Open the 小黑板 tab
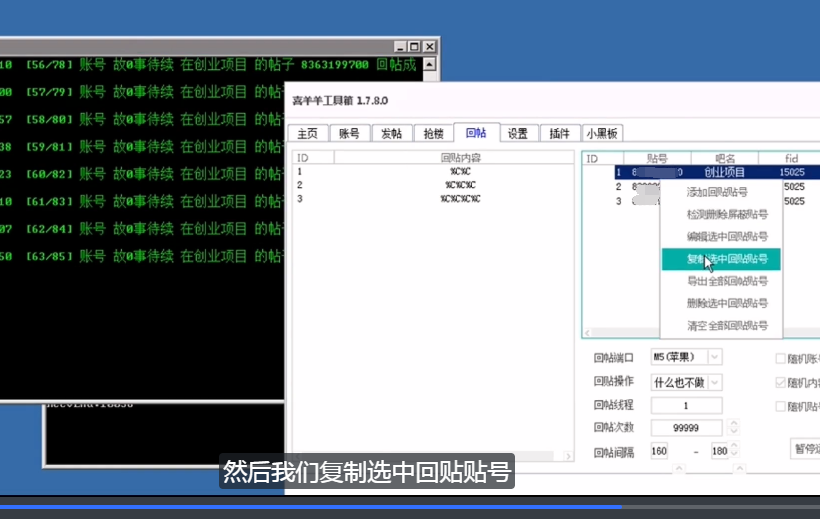This screenshot has height=519, width=820. point(602,133)
